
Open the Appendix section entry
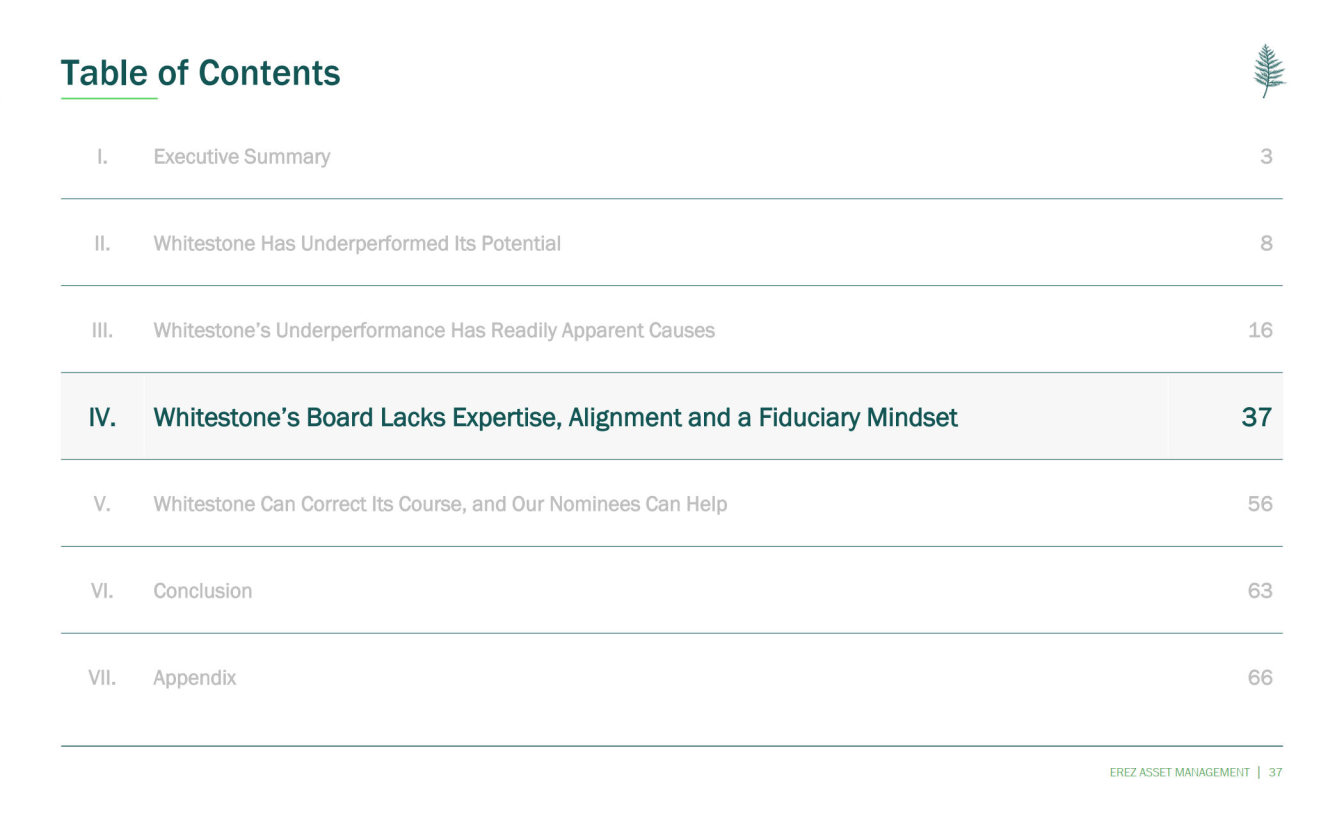click(194, 678)
